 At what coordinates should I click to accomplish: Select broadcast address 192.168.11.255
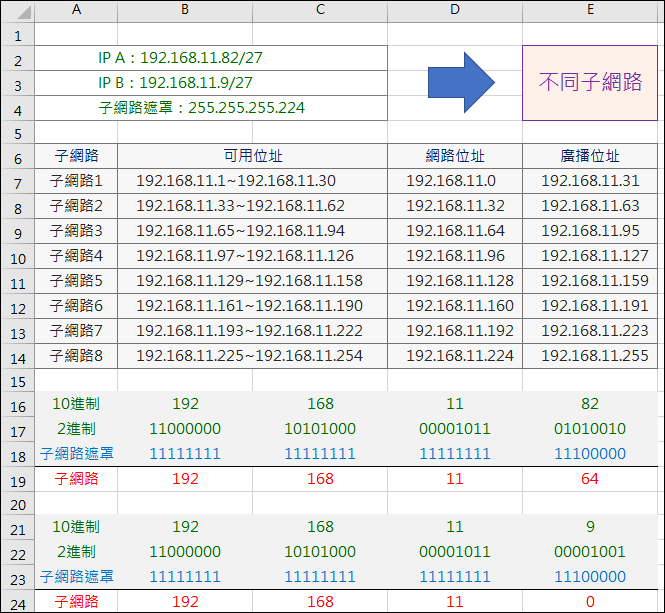click(x=590, y=356)
